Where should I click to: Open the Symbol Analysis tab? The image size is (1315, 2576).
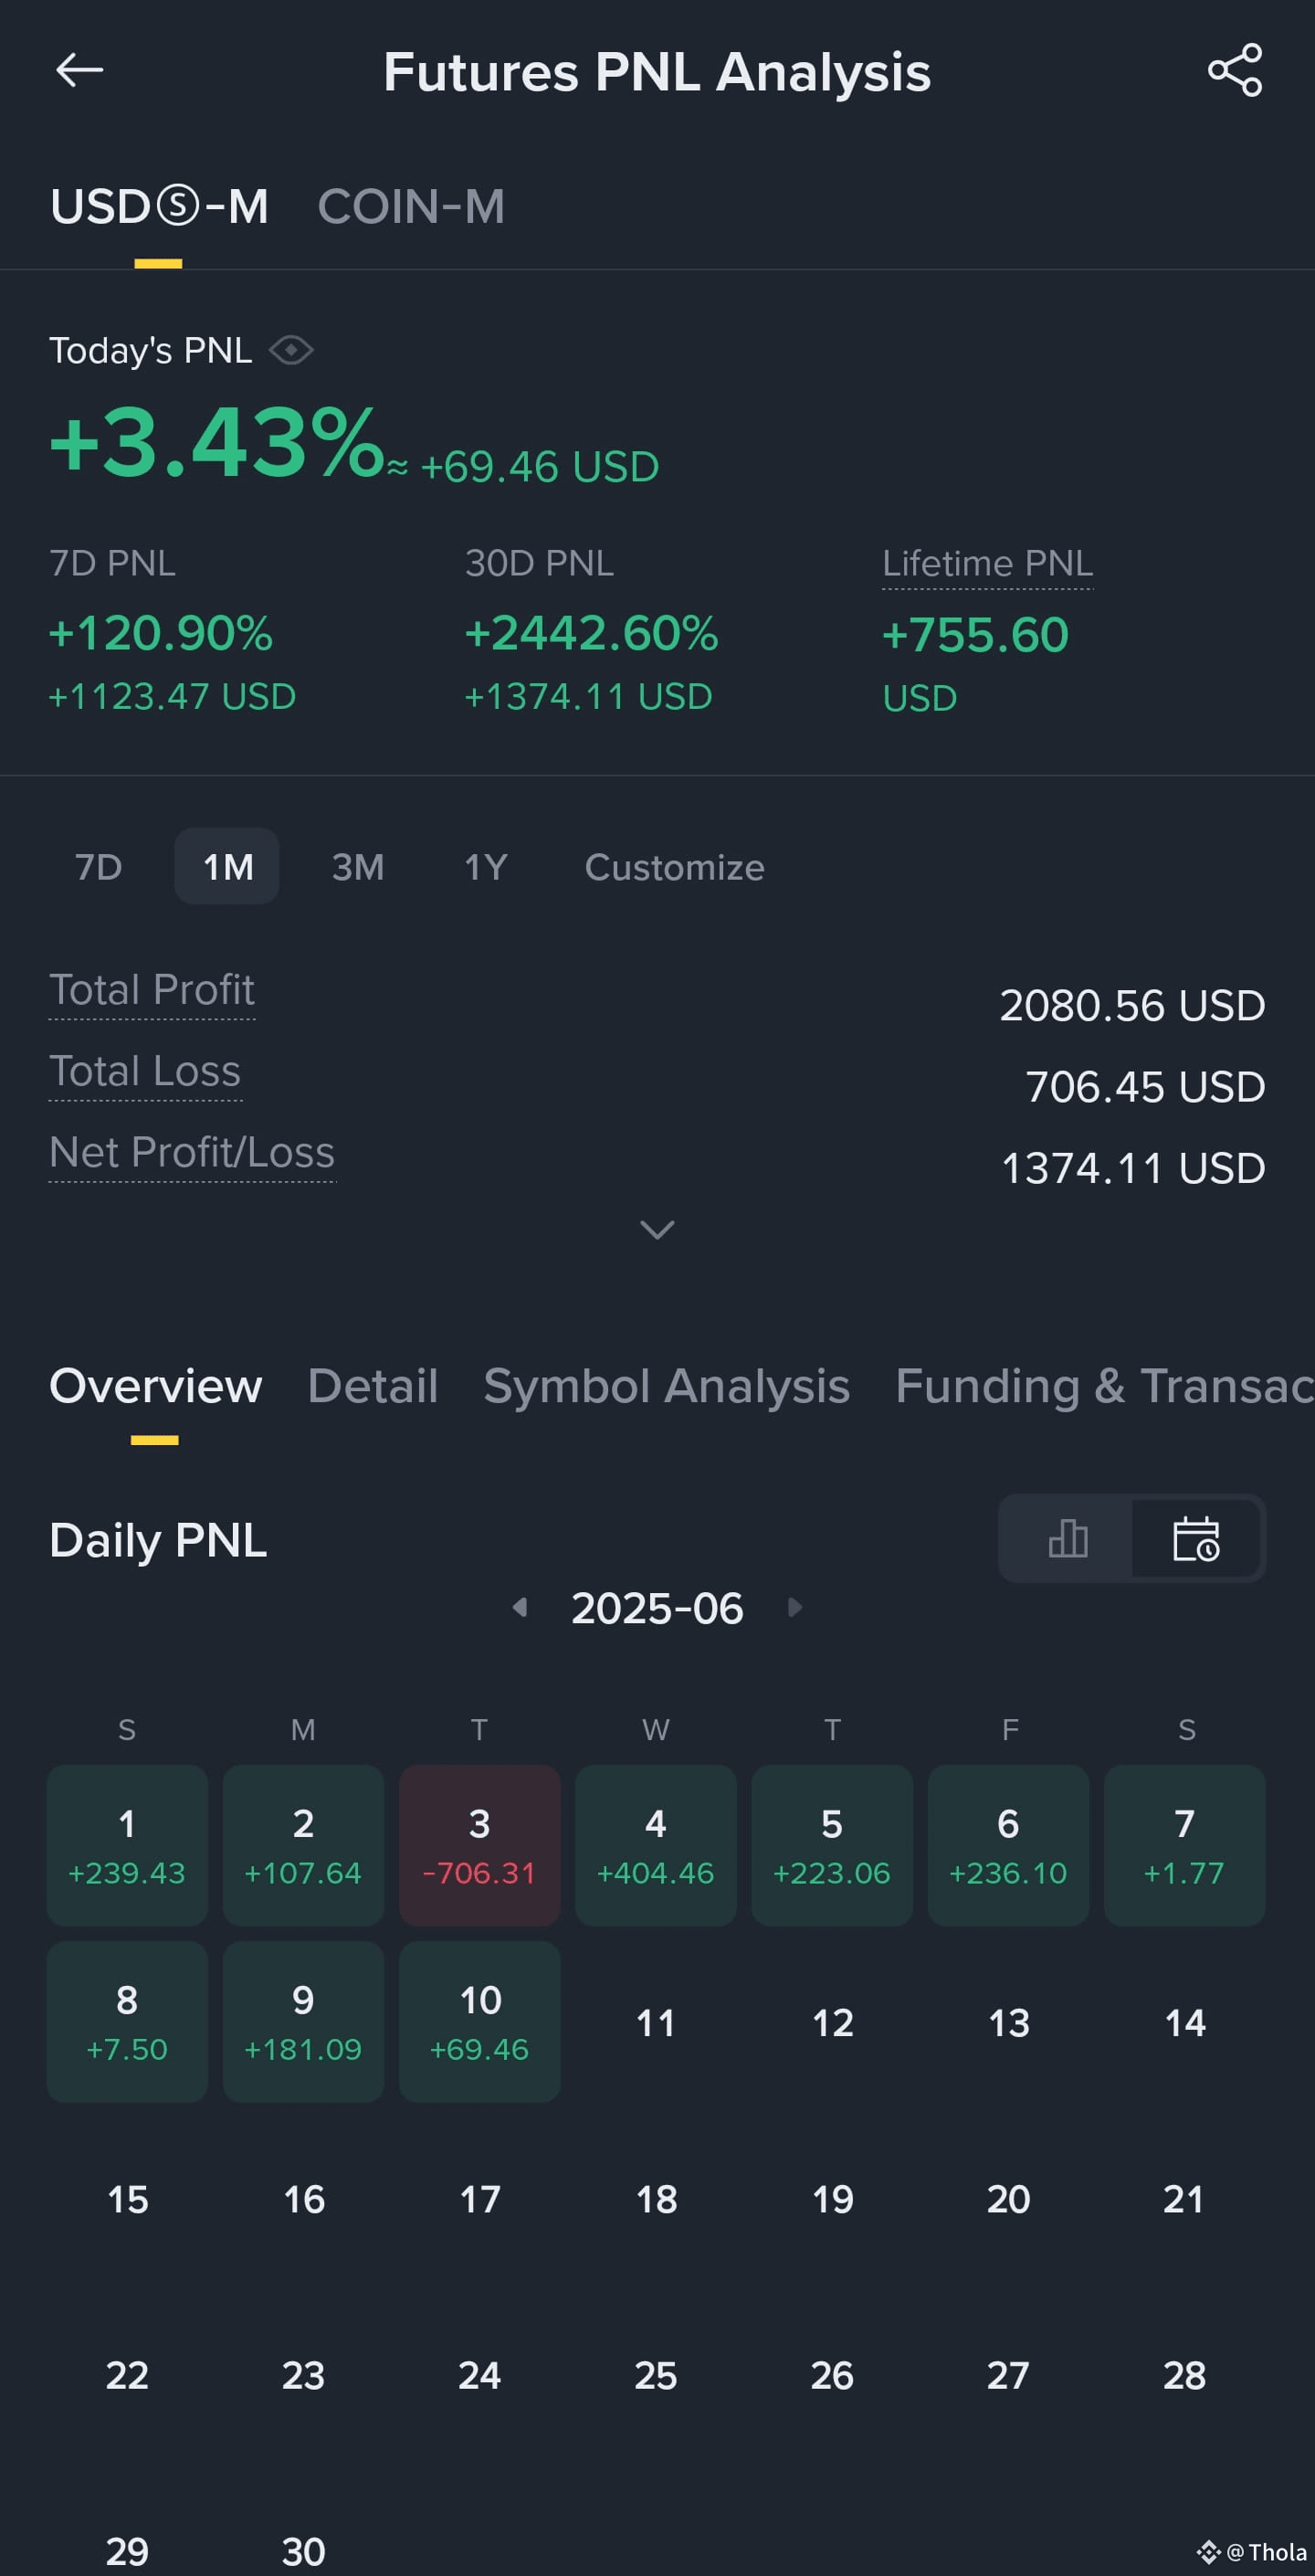667,1386
